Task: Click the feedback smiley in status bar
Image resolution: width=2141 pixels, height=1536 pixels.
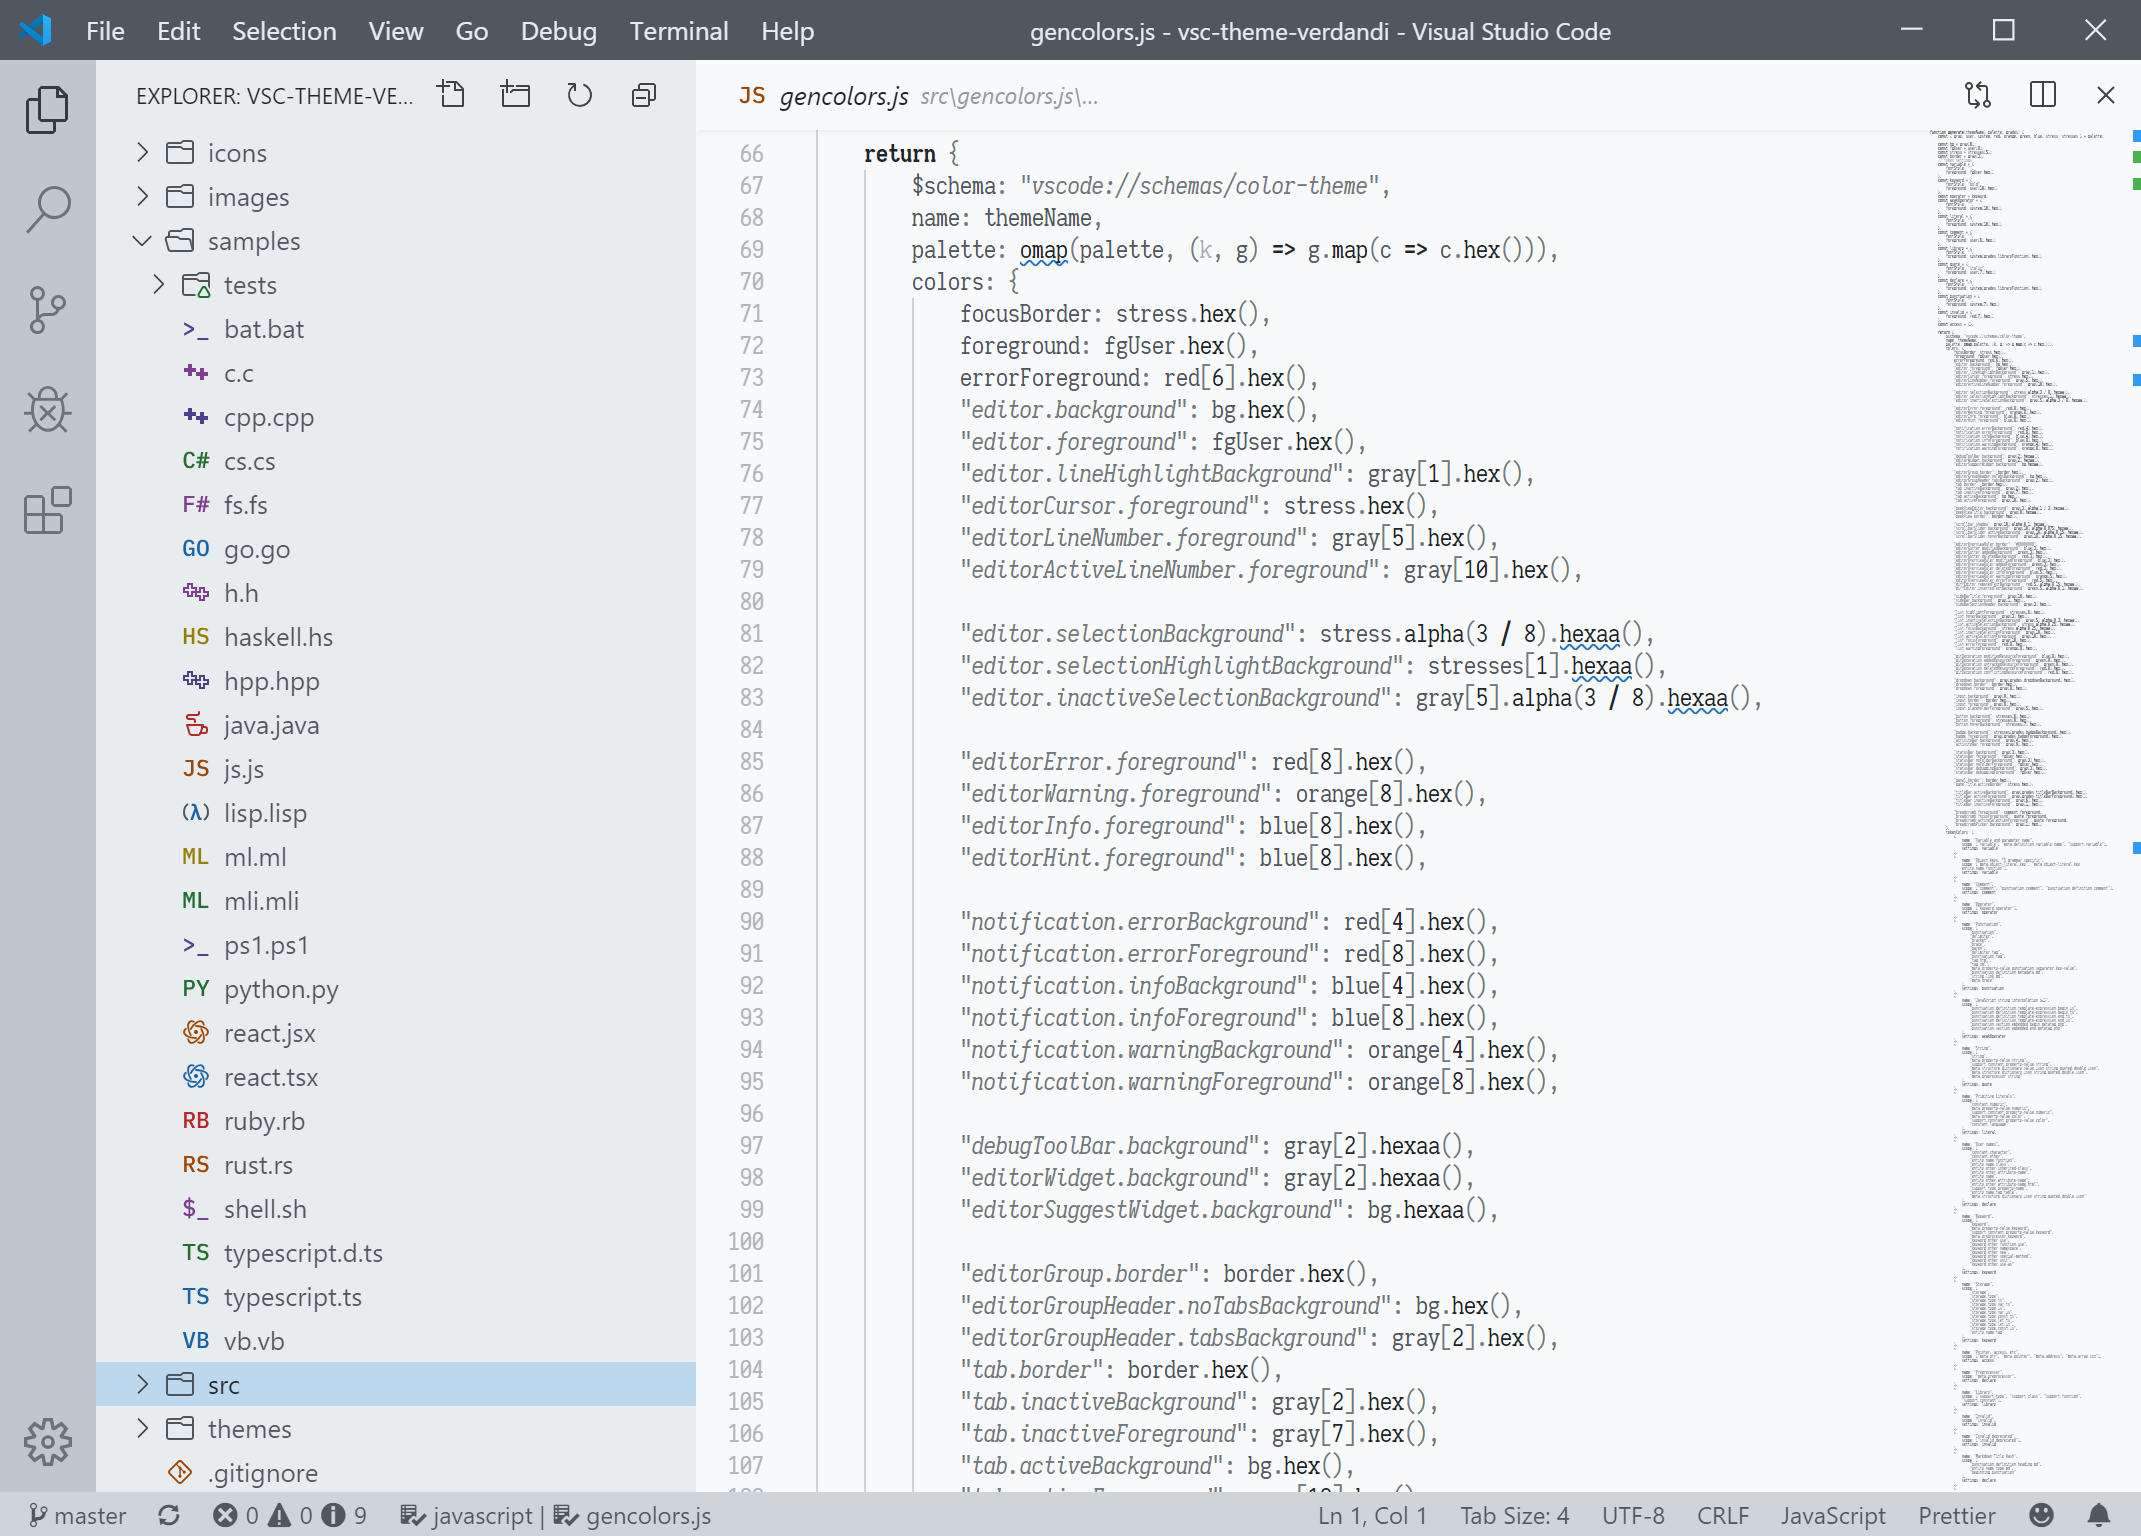Action: (2041, 1516)
